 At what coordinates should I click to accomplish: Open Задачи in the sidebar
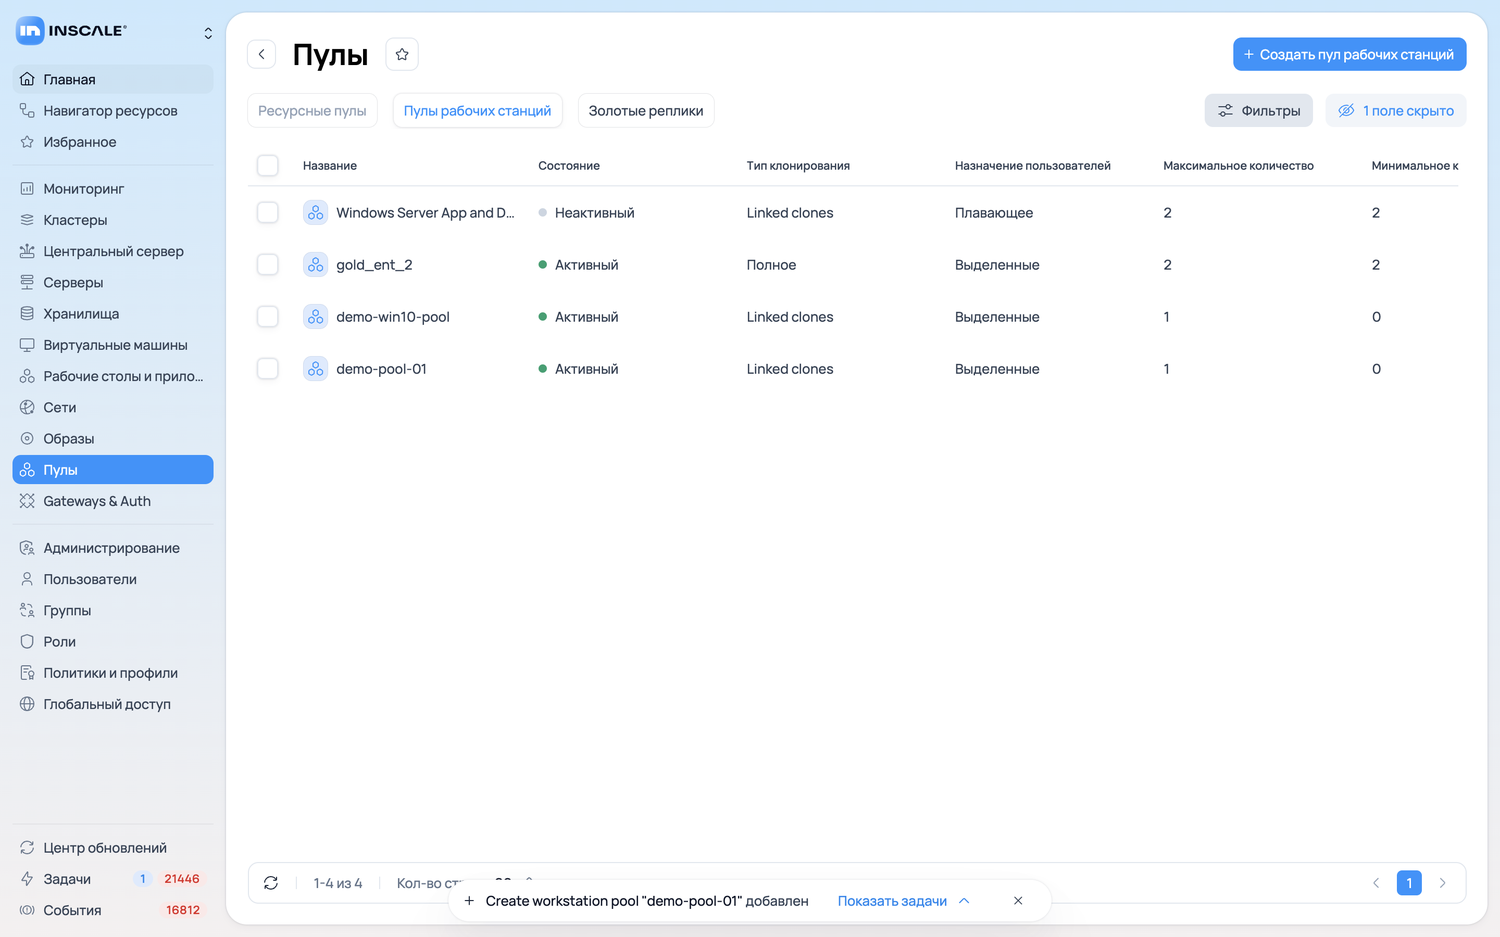113,879
